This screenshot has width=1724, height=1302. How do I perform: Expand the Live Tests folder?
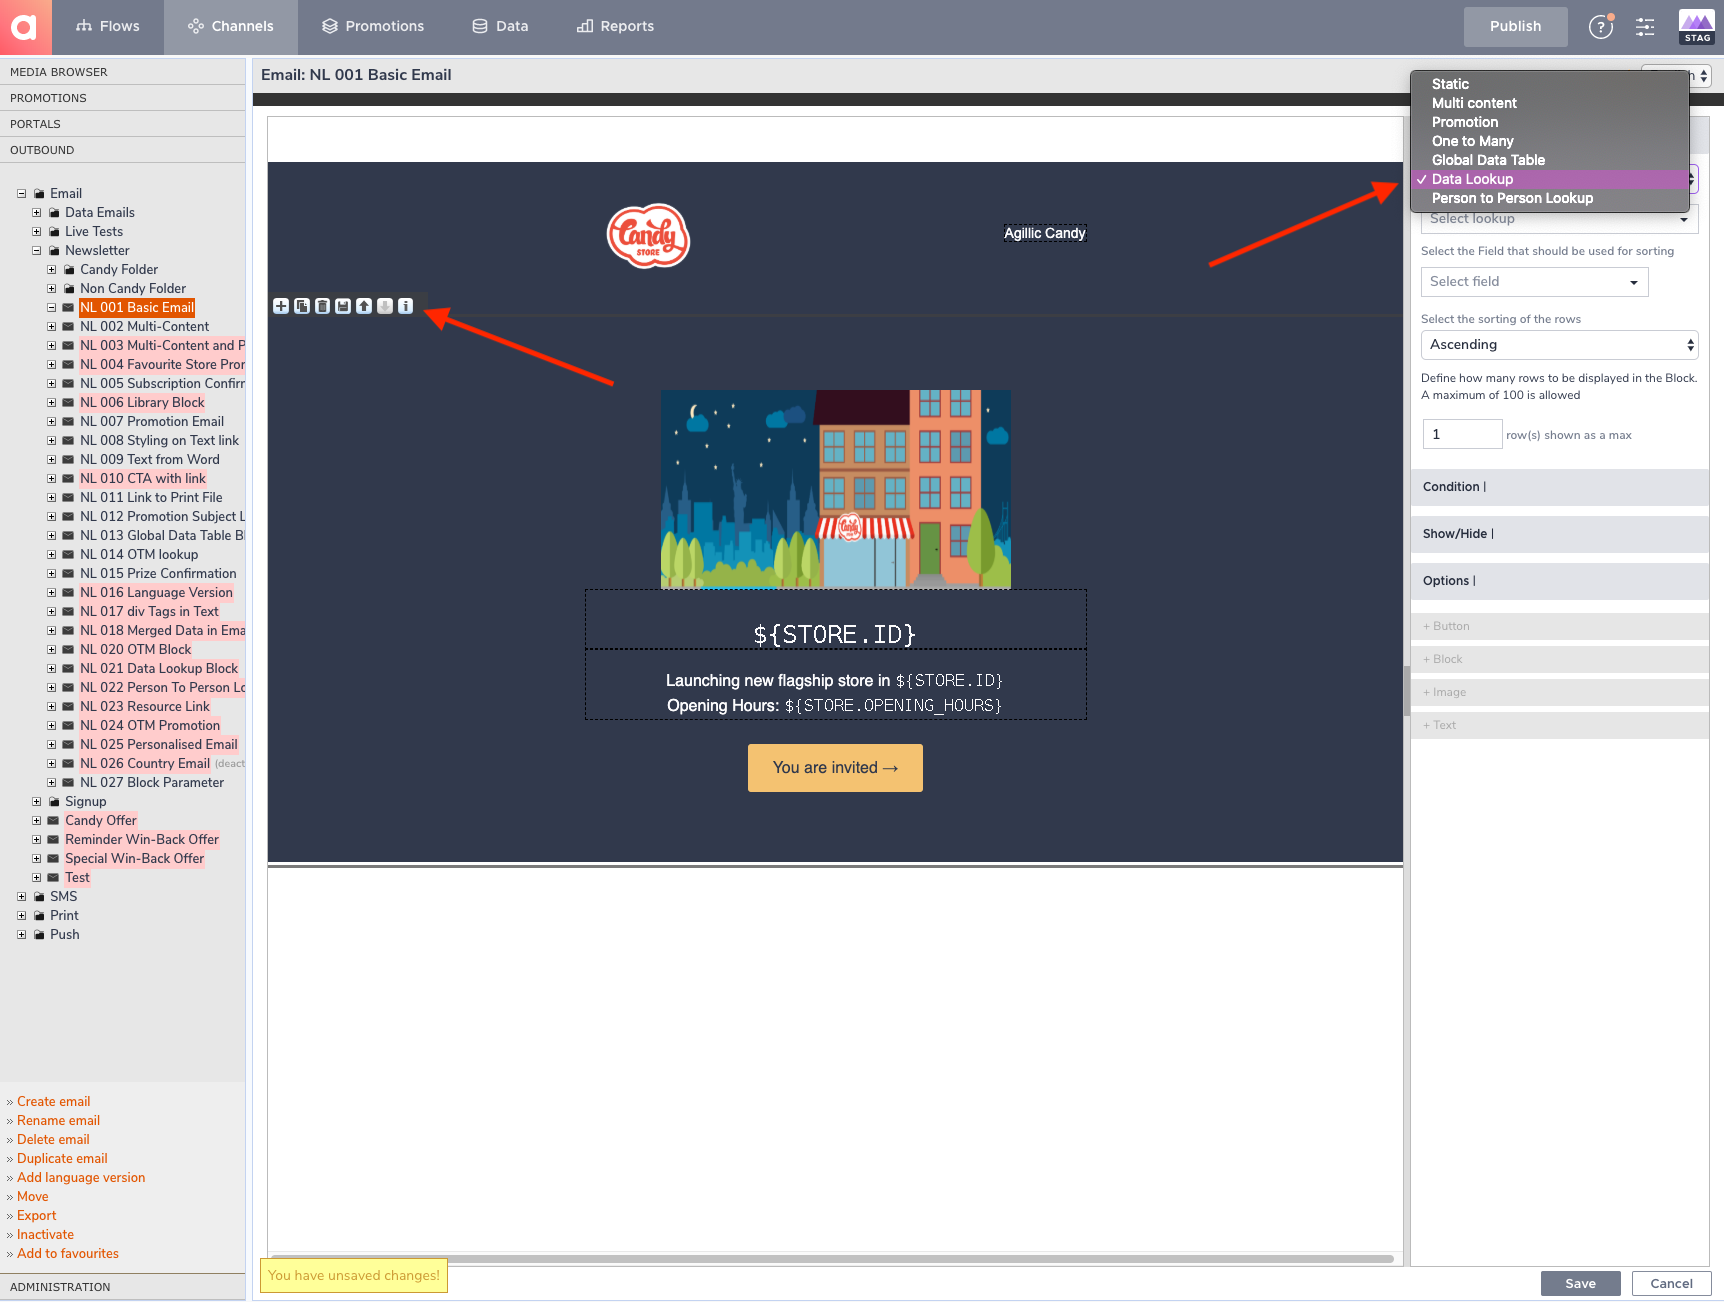point(37,232)
